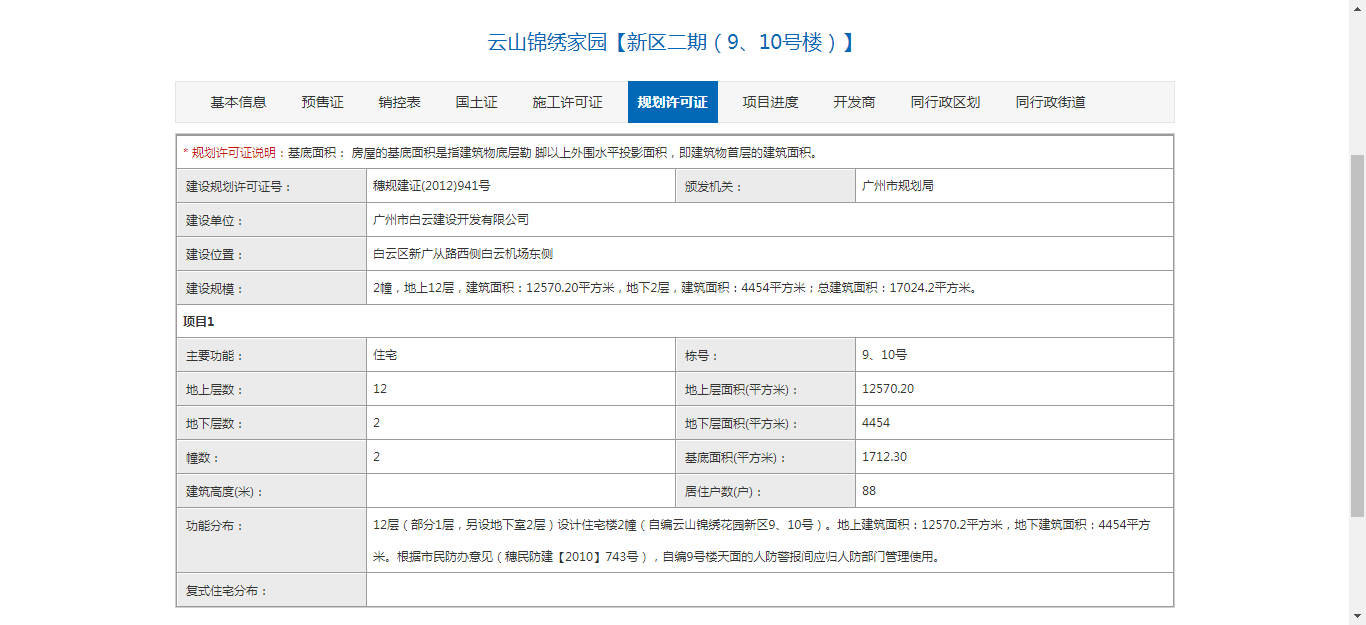
Task: Go to the 国土证 tab
Action: (x=476, y=102)
